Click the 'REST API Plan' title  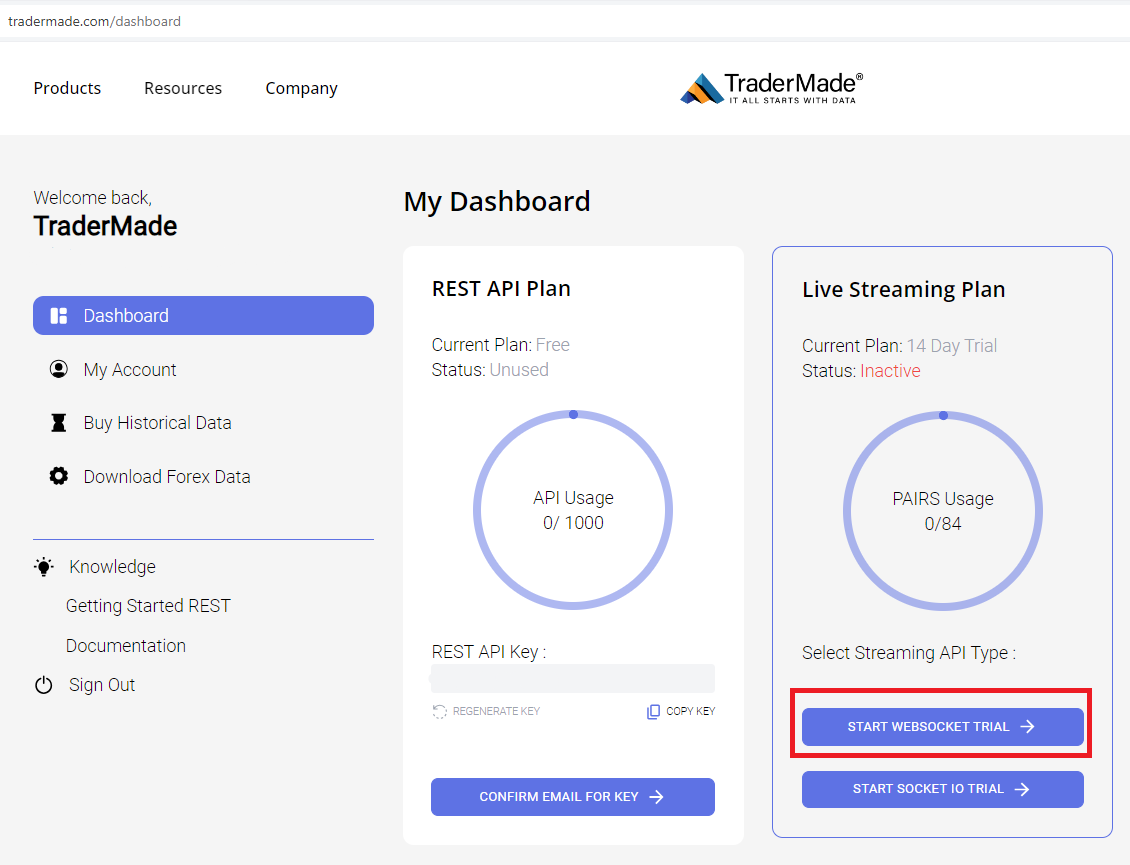(x=501, y=288)
